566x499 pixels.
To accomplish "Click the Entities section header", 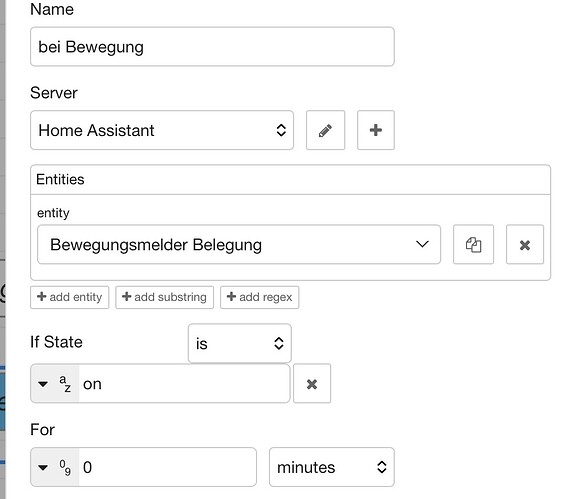I will [291, 179].
